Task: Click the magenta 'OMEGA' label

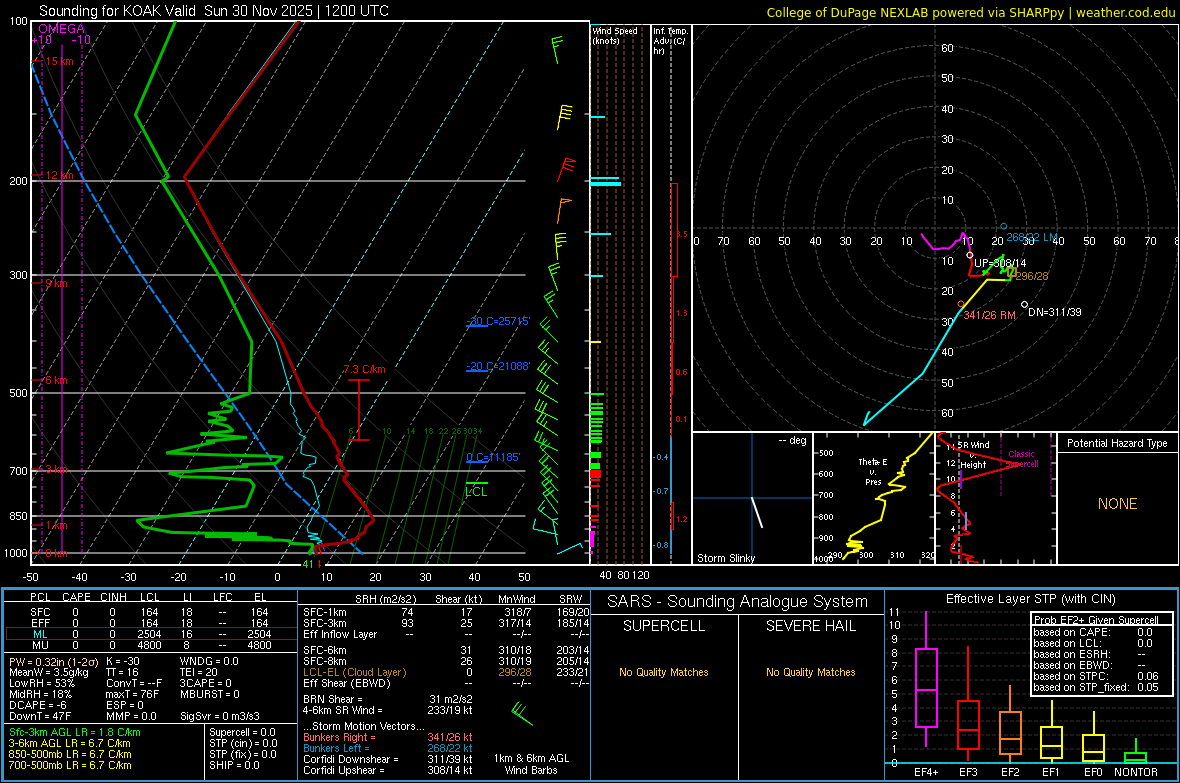Action: click(x=62, y=29)
